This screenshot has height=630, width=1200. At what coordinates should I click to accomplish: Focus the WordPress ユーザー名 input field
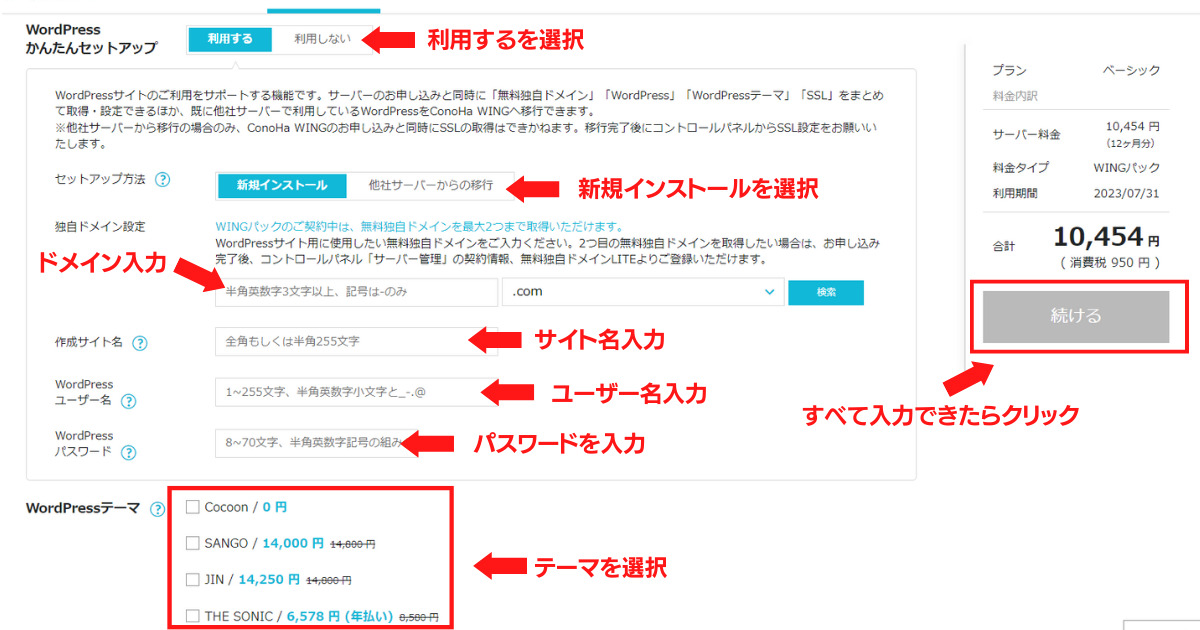click(x=356, y=393)
